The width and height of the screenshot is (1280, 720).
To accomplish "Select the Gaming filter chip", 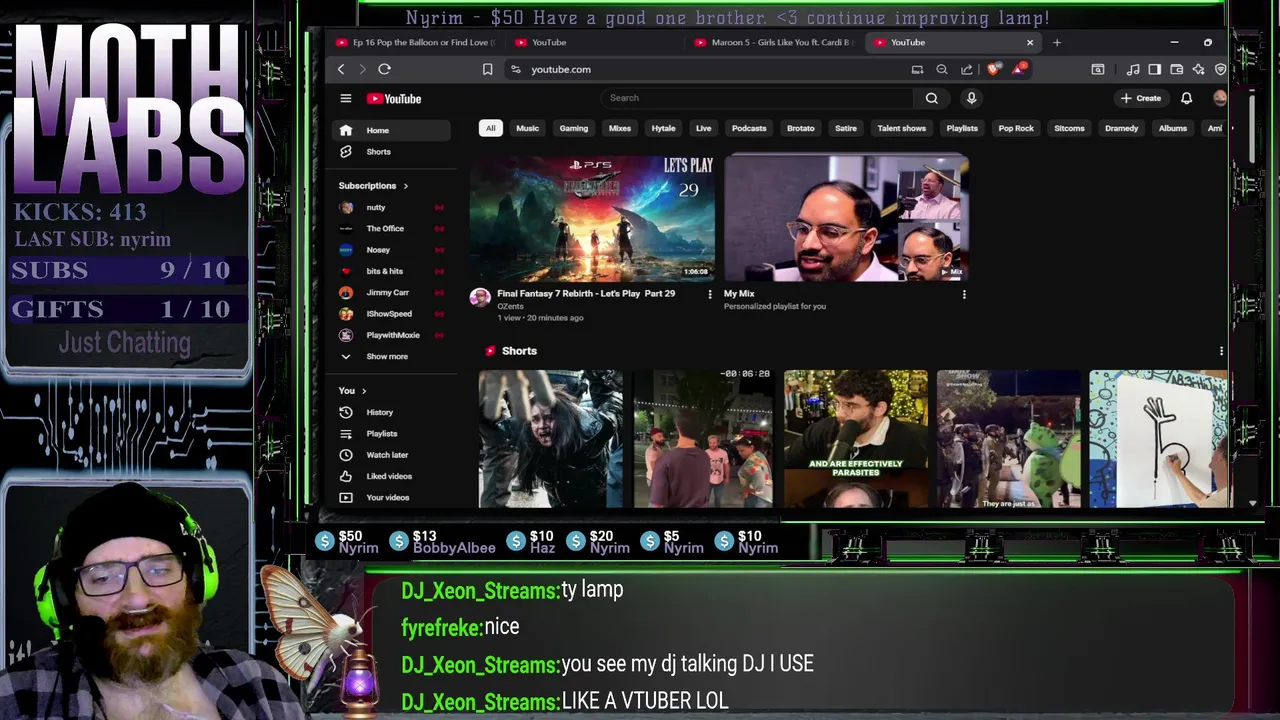I will [x=574, y=128].
